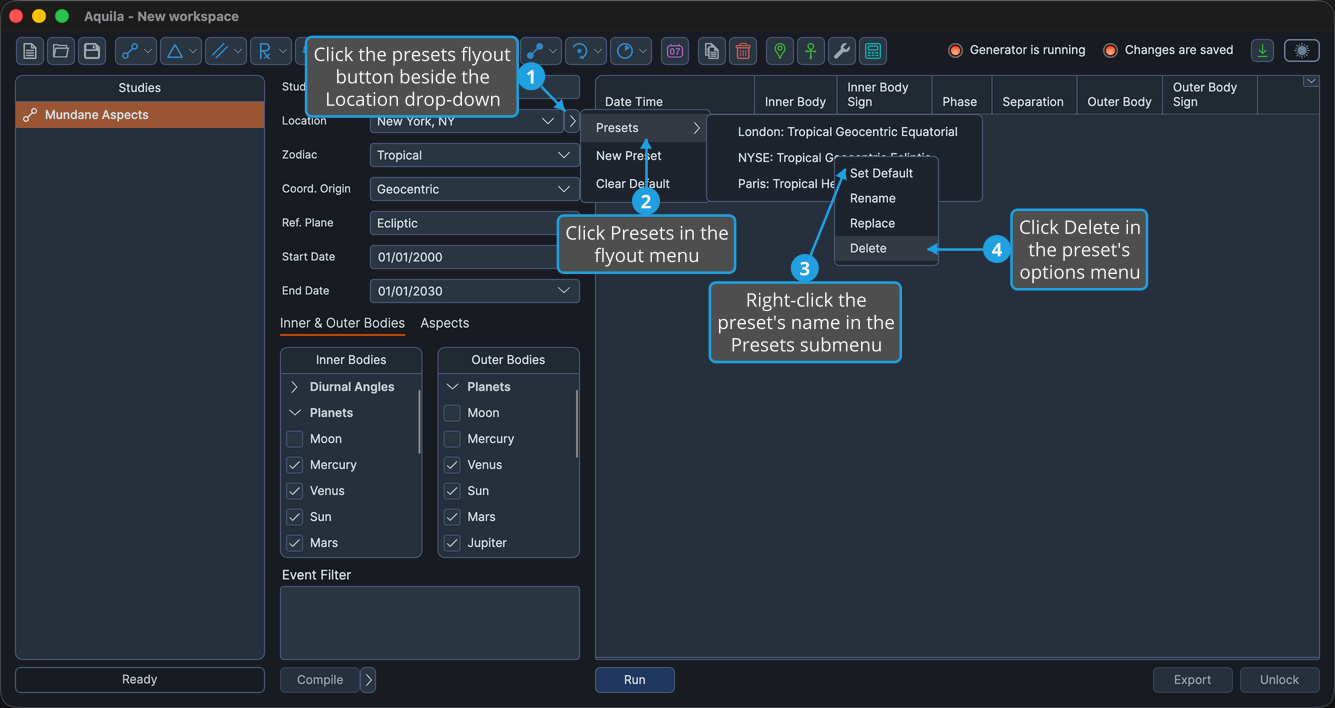This screenshot has height=708, width=1335.
Task: Uncheck Mars in Inner Bodies
Action: click(x=294, y=543)
